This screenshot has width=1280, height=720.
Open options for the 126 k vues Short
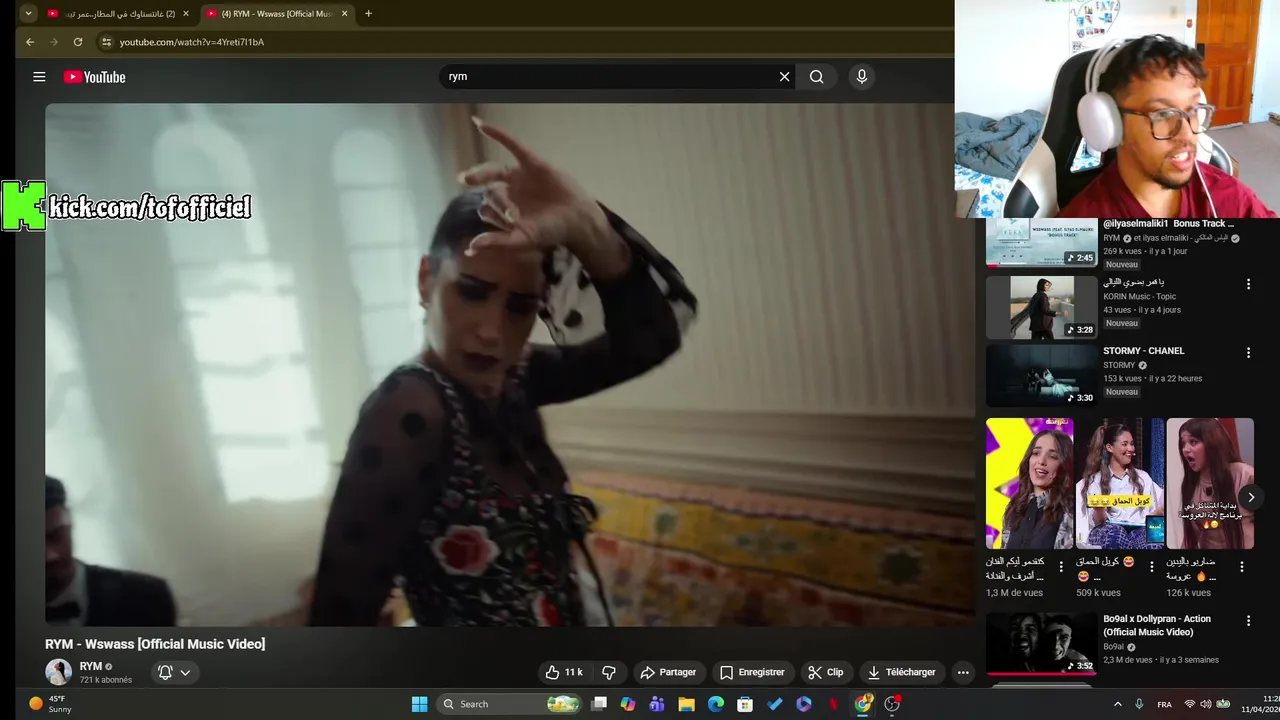(x=1242, y=567)
